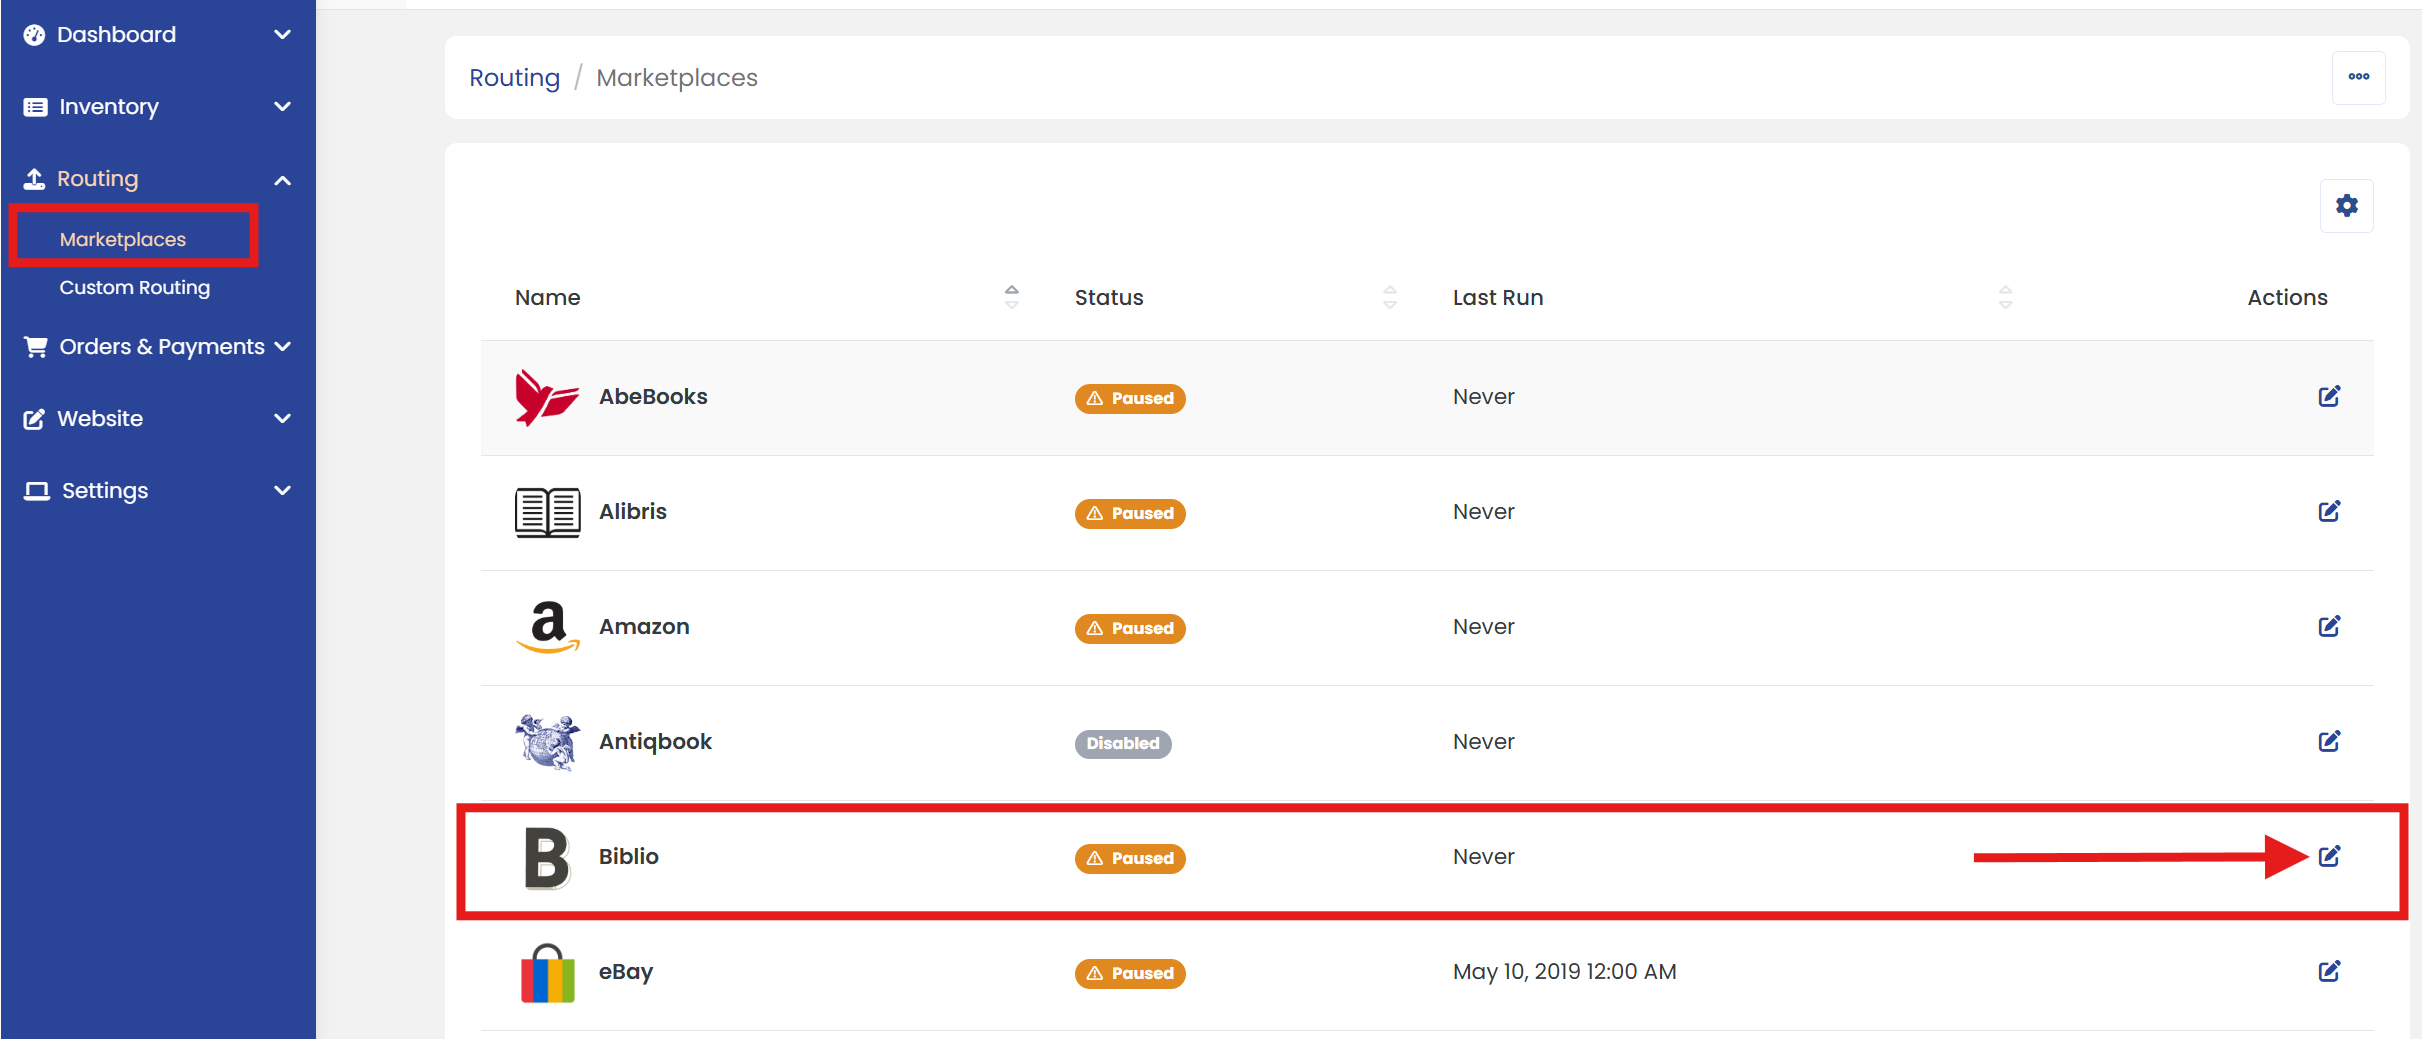Screen dimensions: 2422x1039
Task: Click the Actions column header
Action: click(2287, 297)
